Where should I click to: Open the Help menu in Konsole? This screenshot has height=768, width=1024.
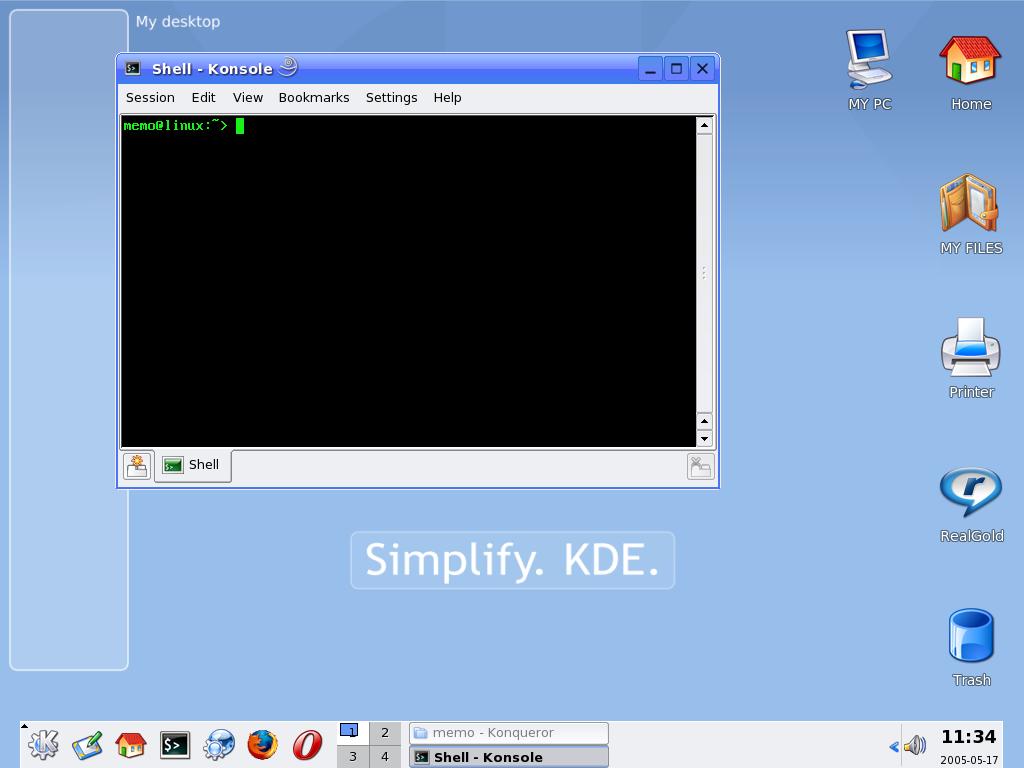(x=447, y=97)
